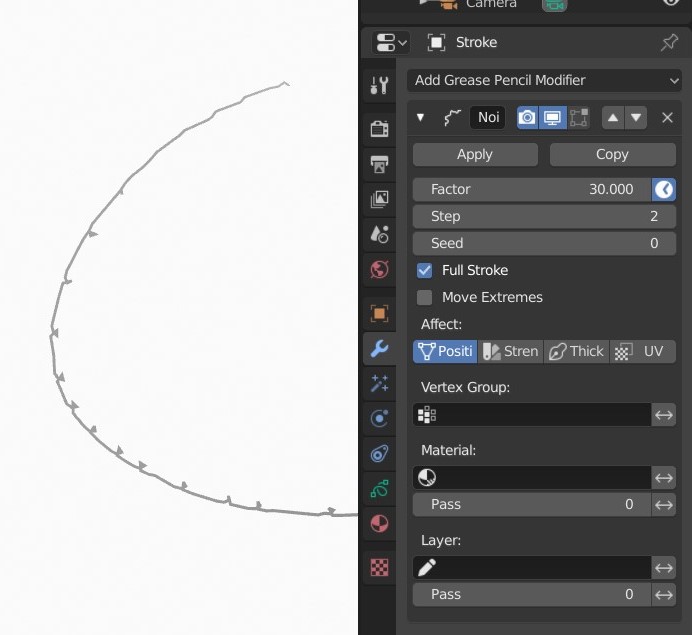Enable the Move Extremes checkbox
The image size is (692, 635).
click(425, 297)
